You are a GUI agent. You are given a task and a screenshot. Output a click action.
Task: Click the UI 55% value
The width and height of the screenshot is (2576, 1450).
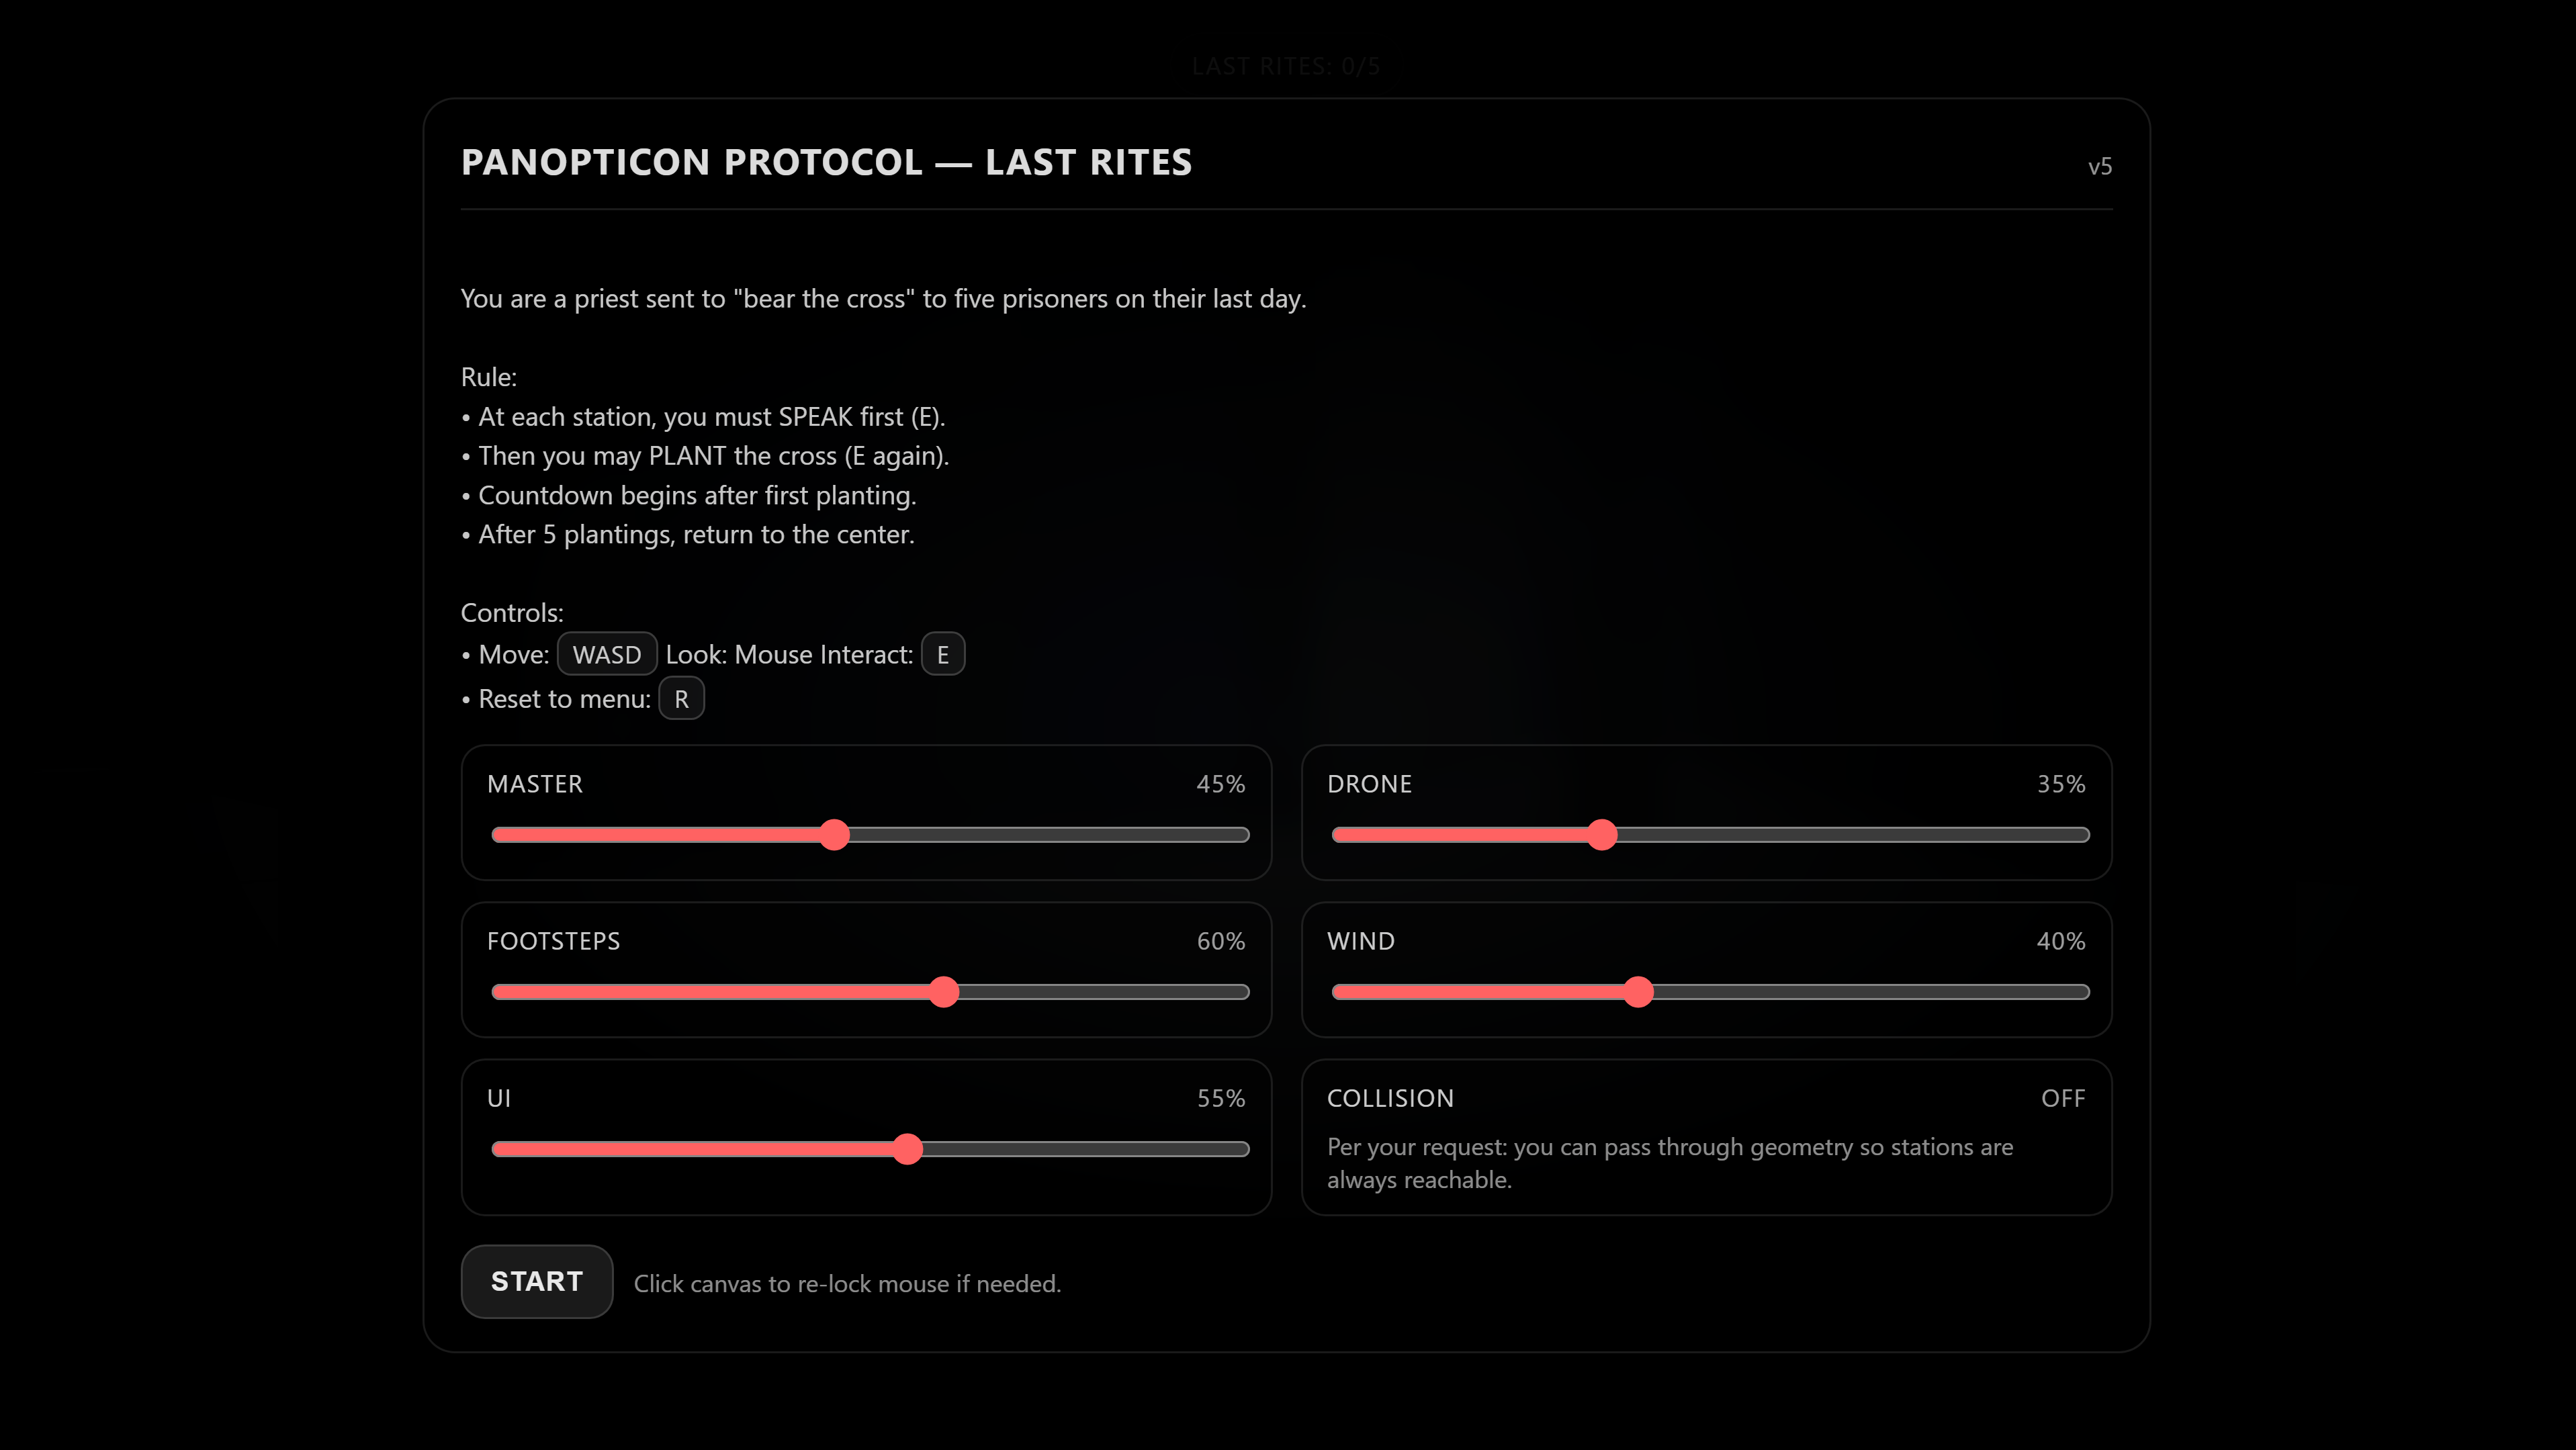1220,1098
